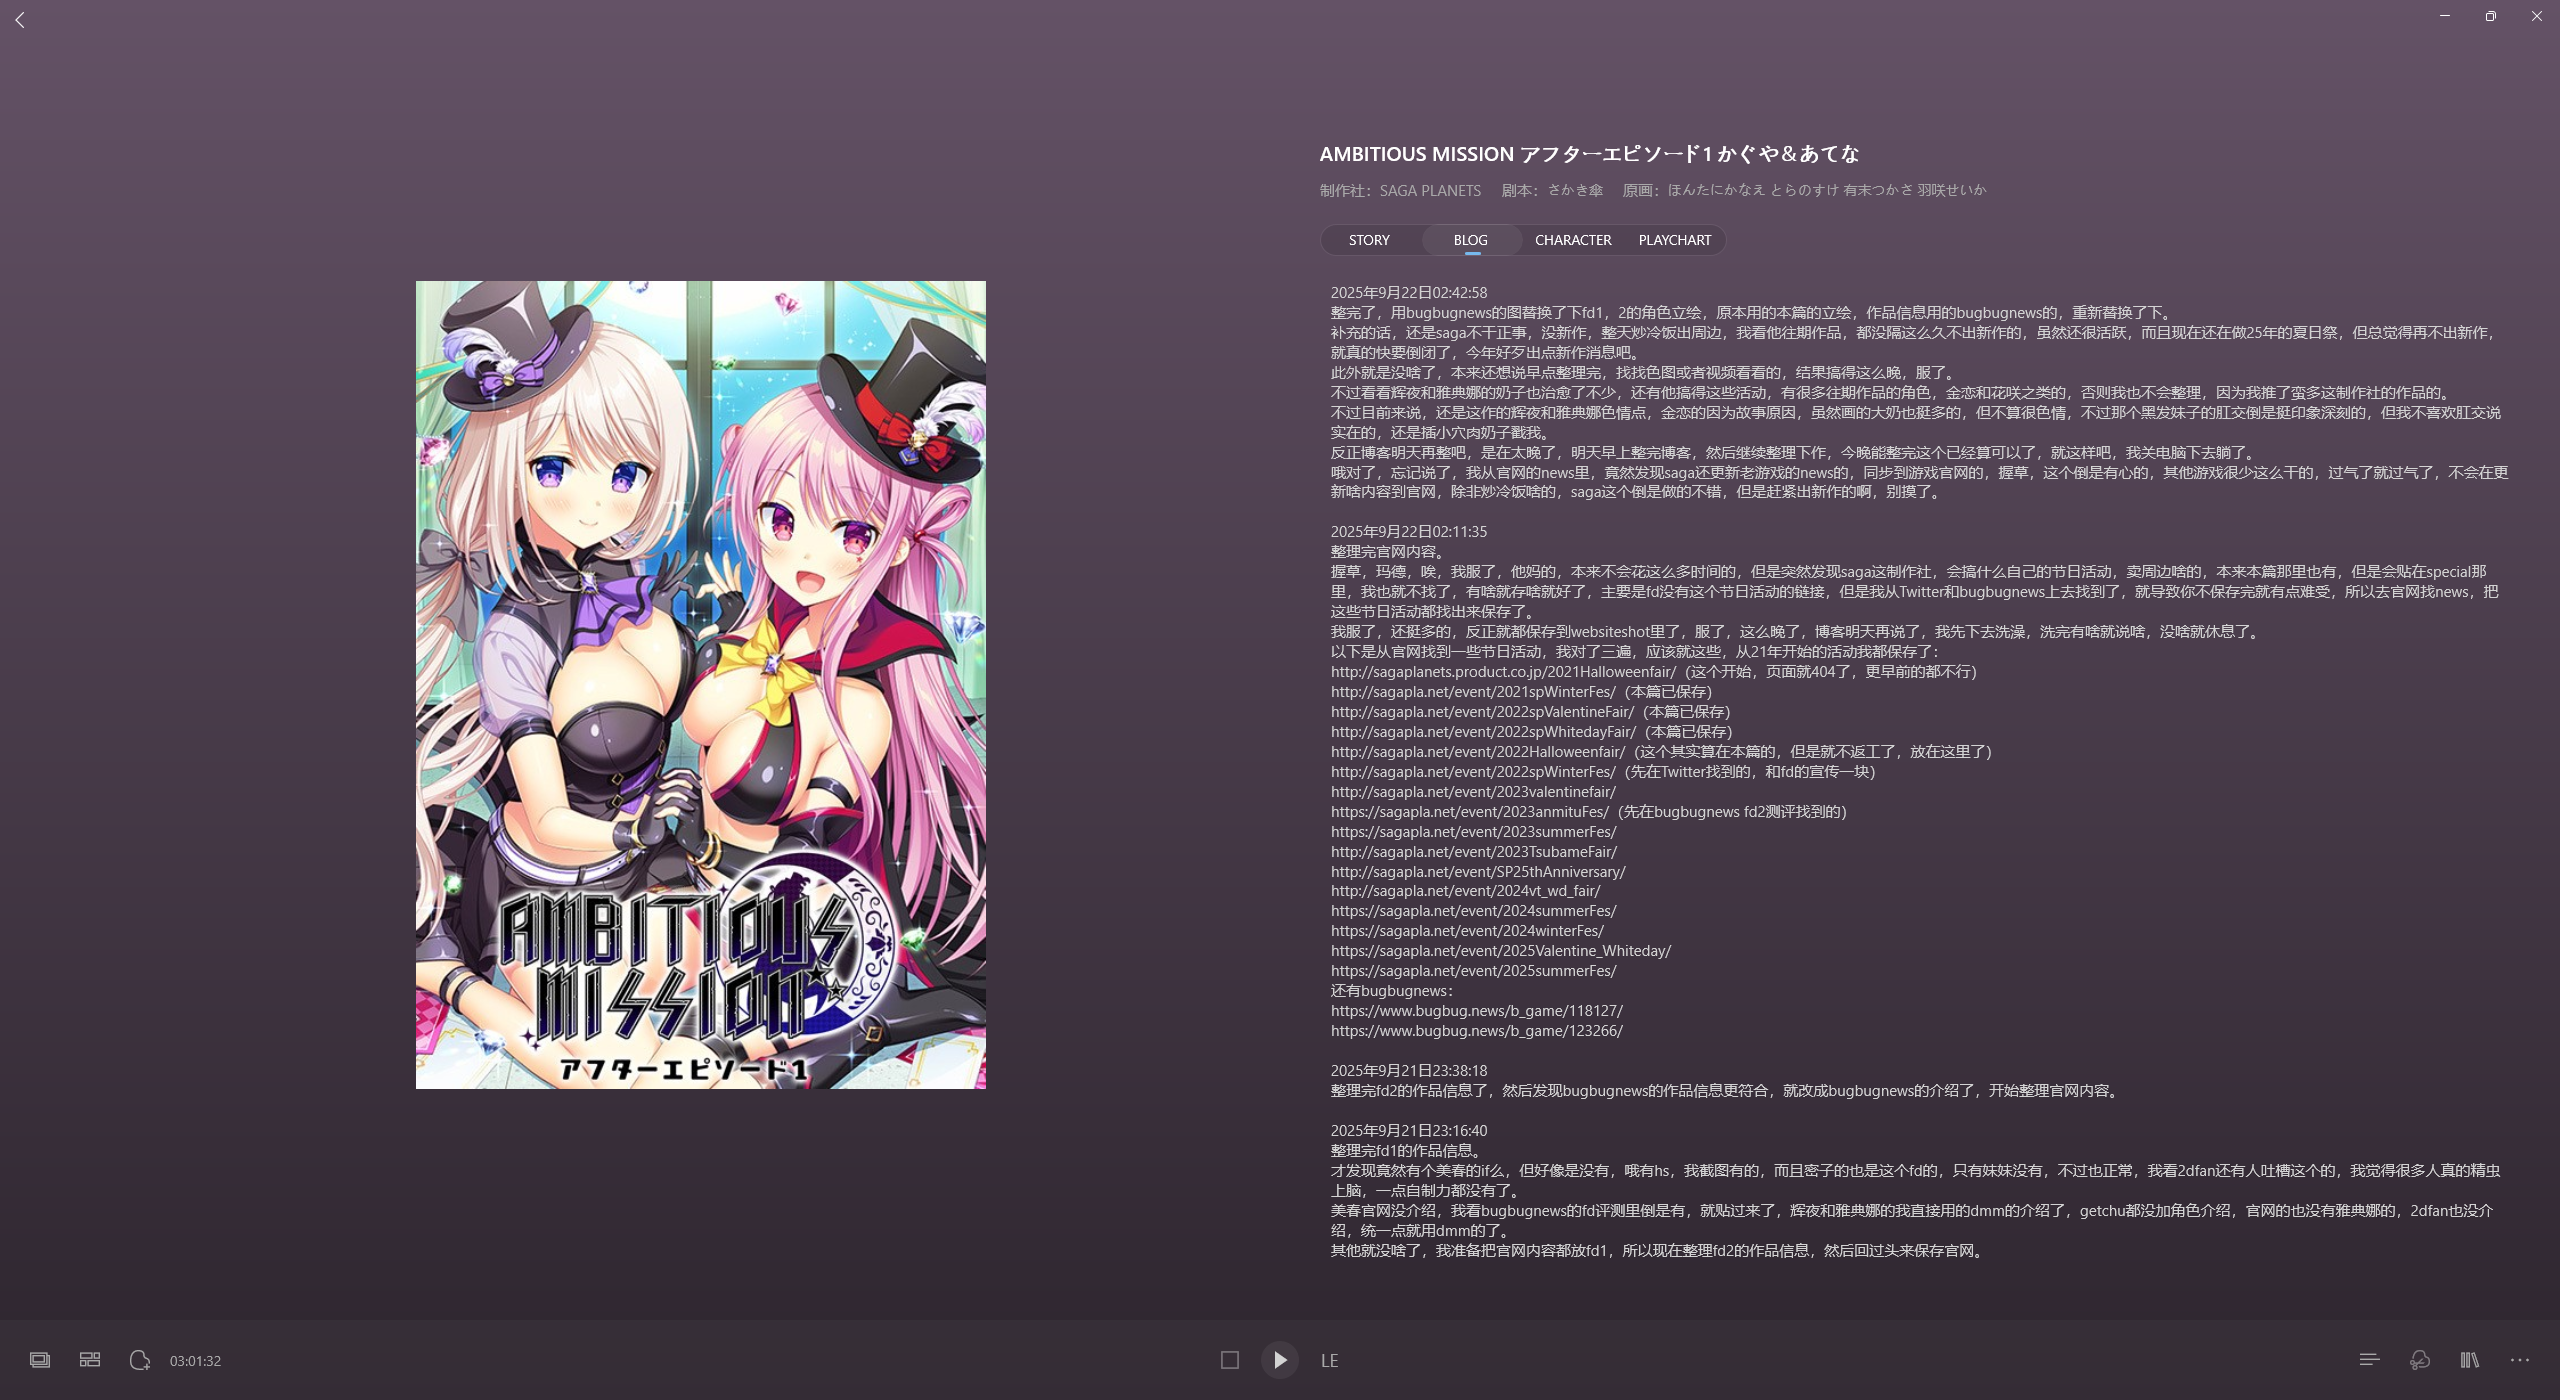Open the 2022spWhitedayFair event link
Screen dimensions: 2560x1400
pyautogui.click(x=1483, y=732)
